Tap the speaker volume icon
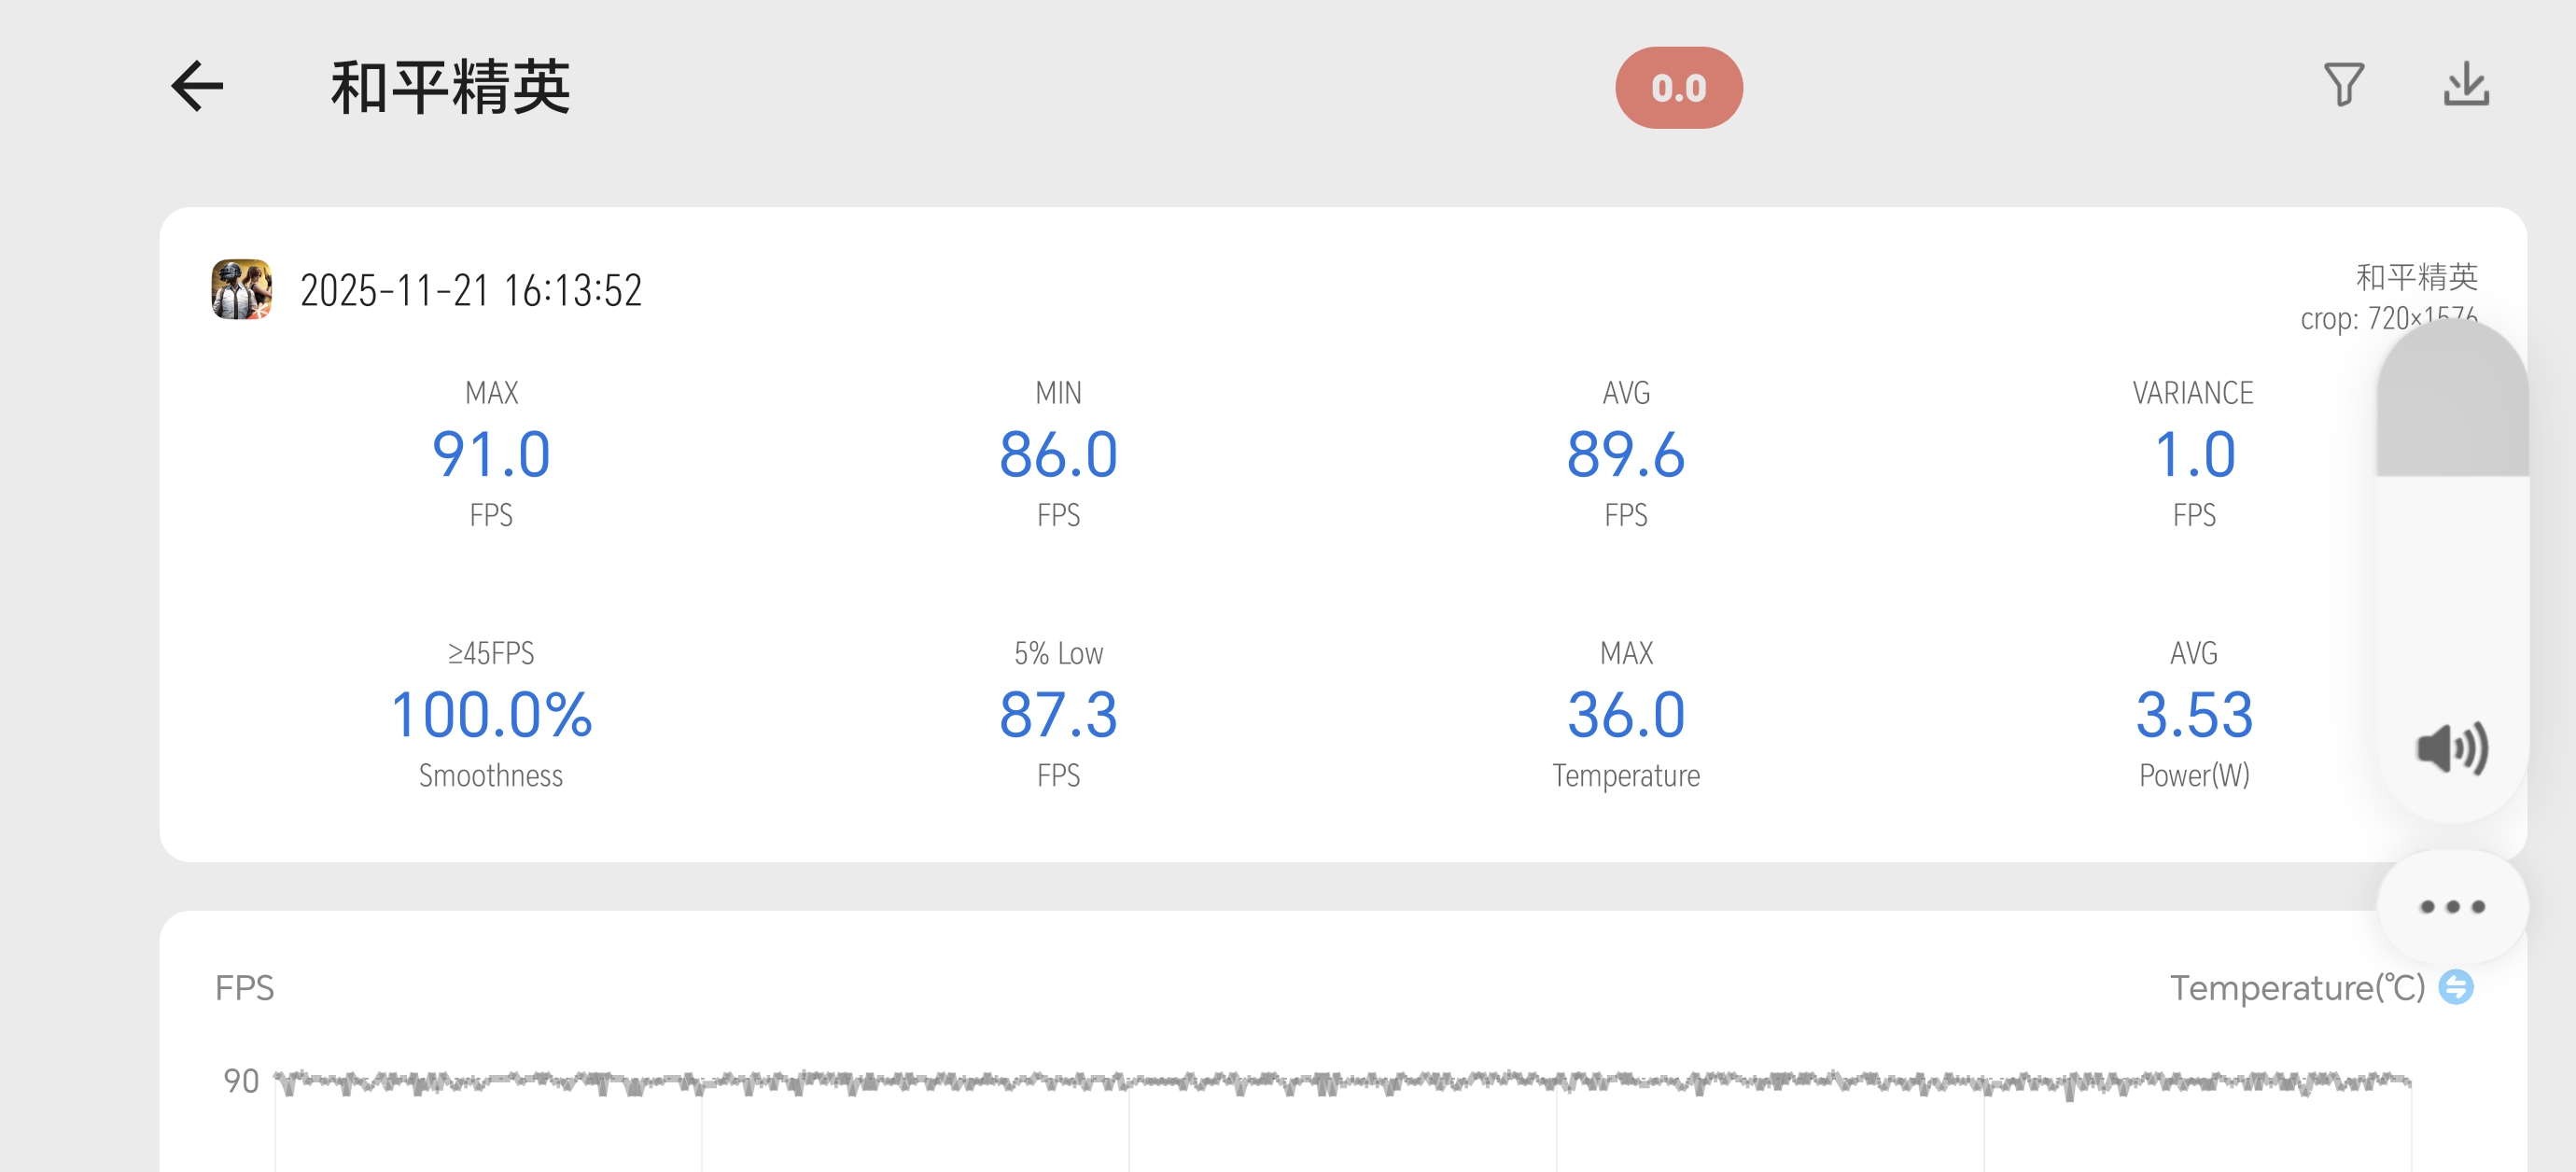2576x1172 pixels. (x=2451, y=748)
